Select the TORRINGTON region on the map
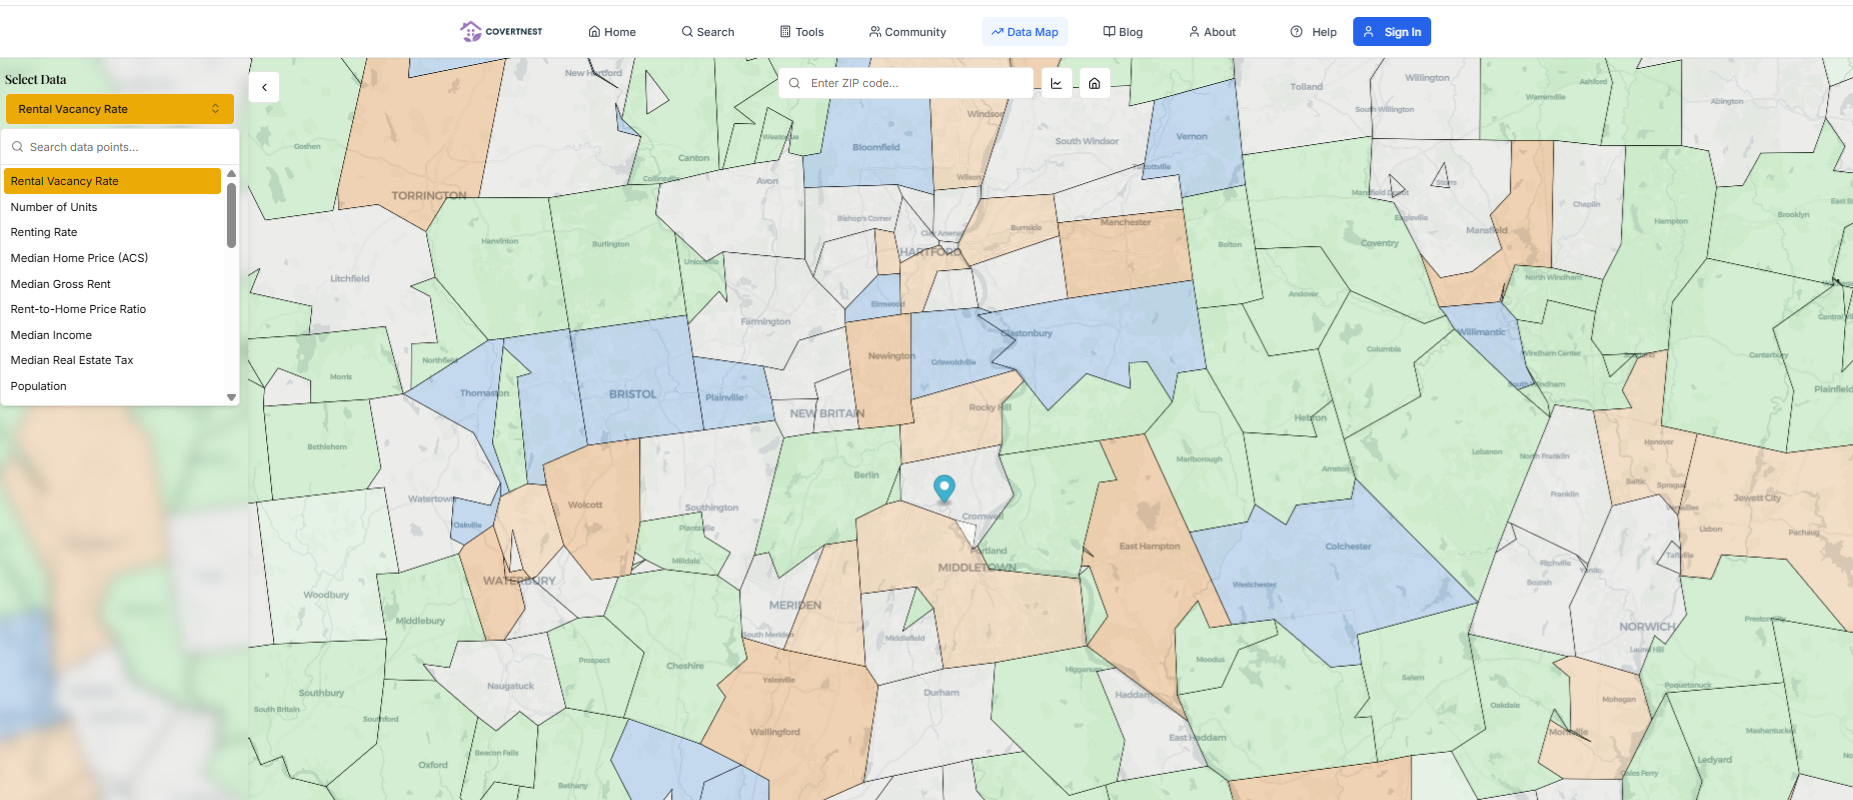The height and width of the screenshot is (800, 1853). click(x=429, y=196)
